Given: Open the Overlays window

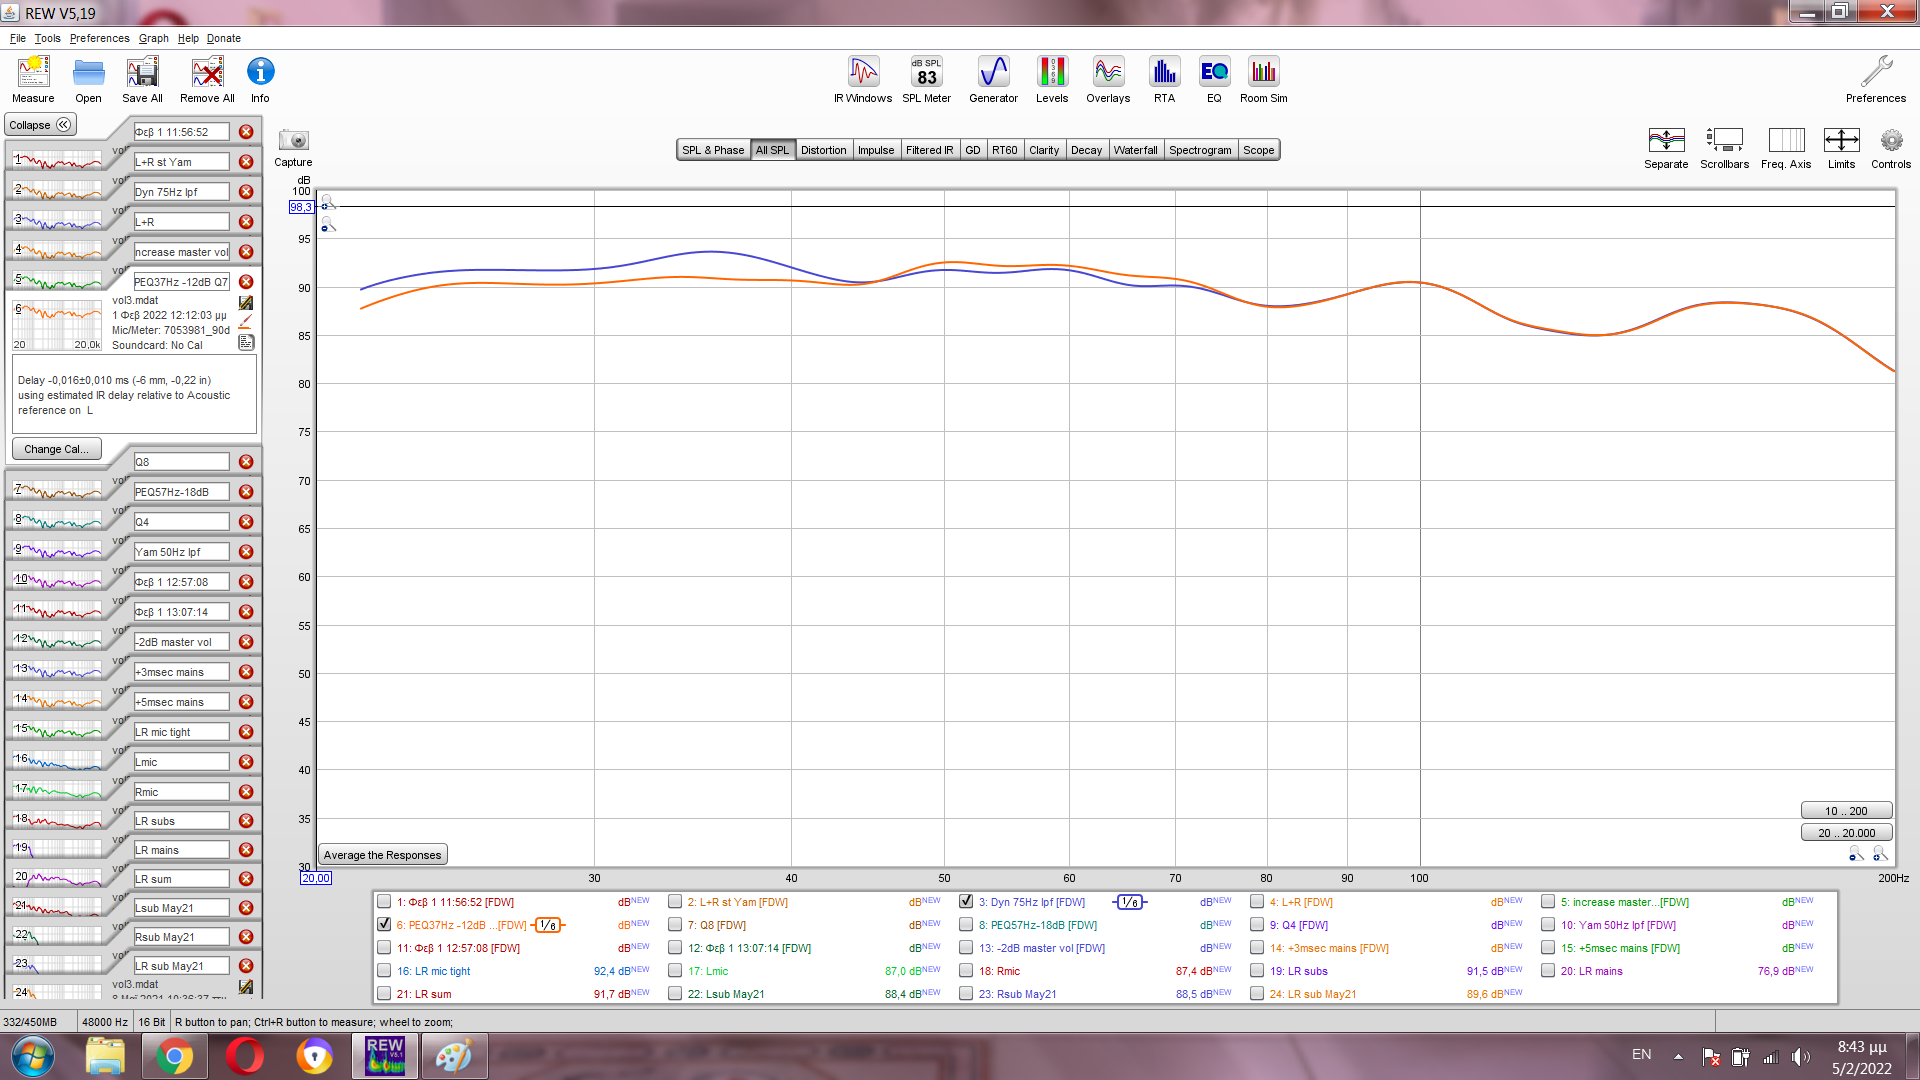Looking at the screenshot, I should tap(1108, 79).
